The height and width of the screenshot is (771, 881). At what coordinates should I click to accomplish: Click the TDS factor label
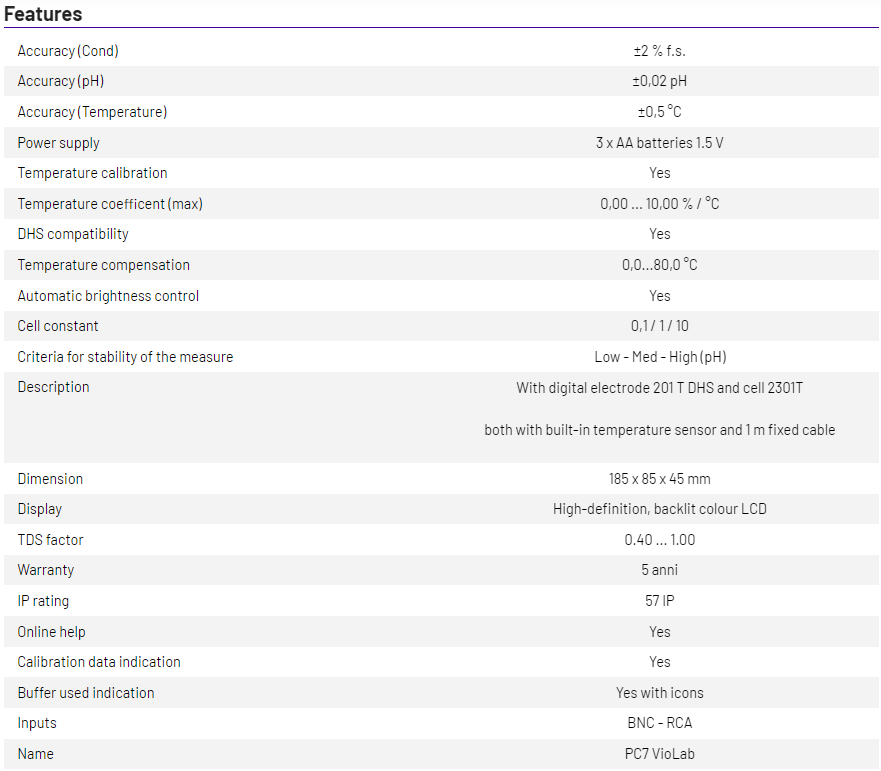point(50,540)
